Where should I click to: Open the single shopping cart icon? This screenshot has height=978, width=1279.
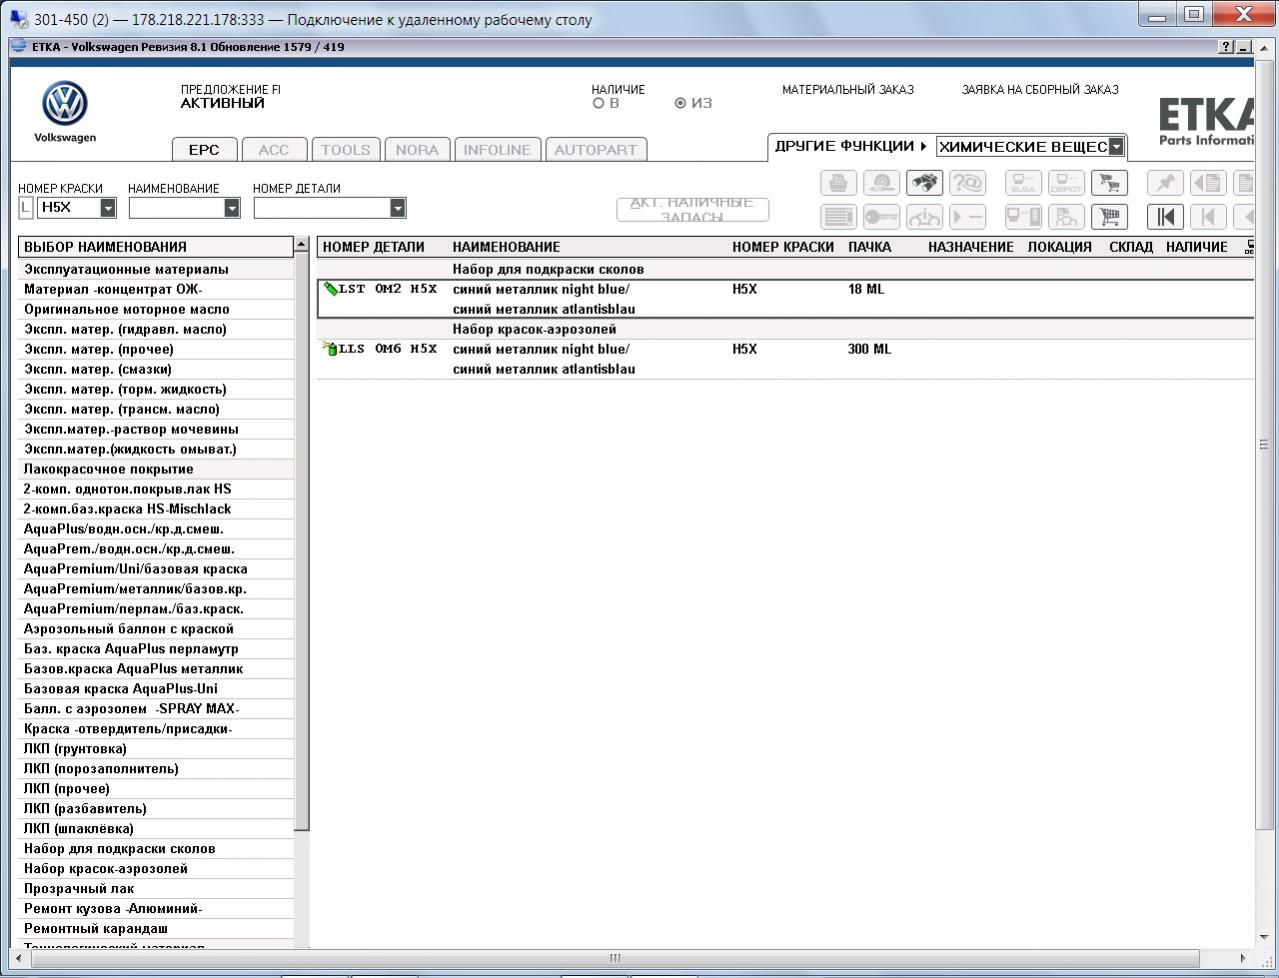click(1109, 216)
